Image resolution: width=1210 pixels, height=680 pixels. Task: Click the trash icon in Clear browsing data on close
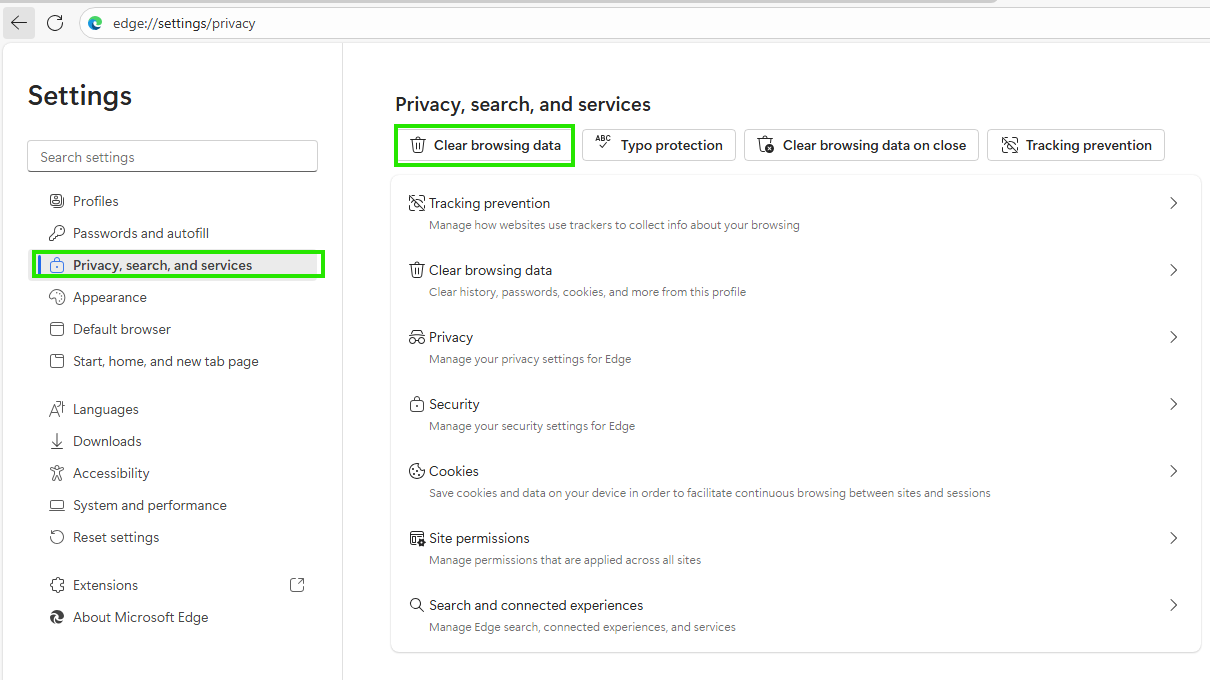766,145
